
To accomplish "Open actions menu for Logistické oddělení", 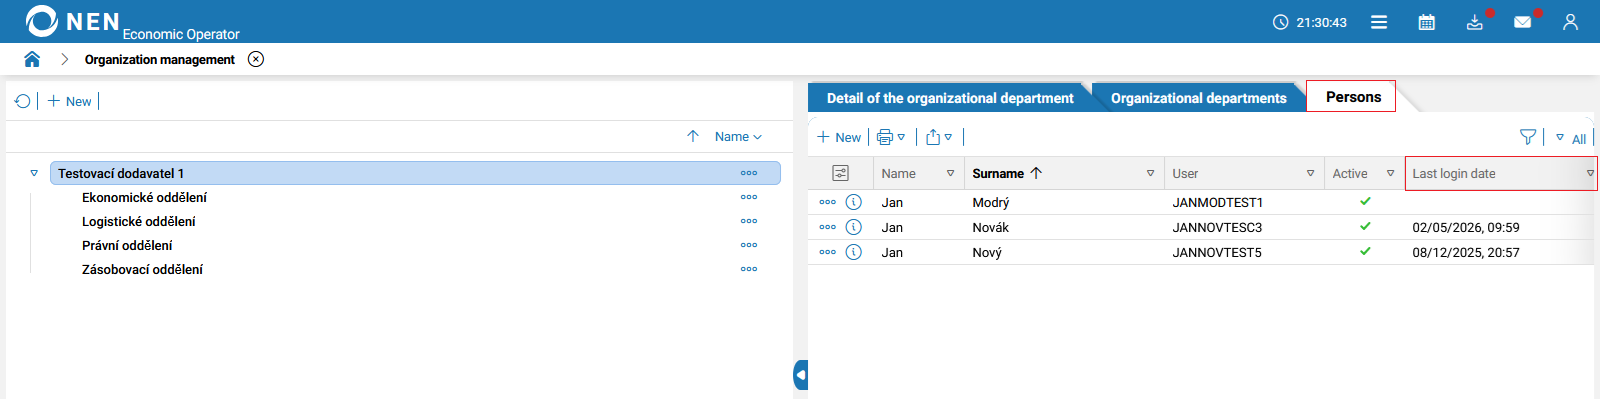I will (749, 221).
